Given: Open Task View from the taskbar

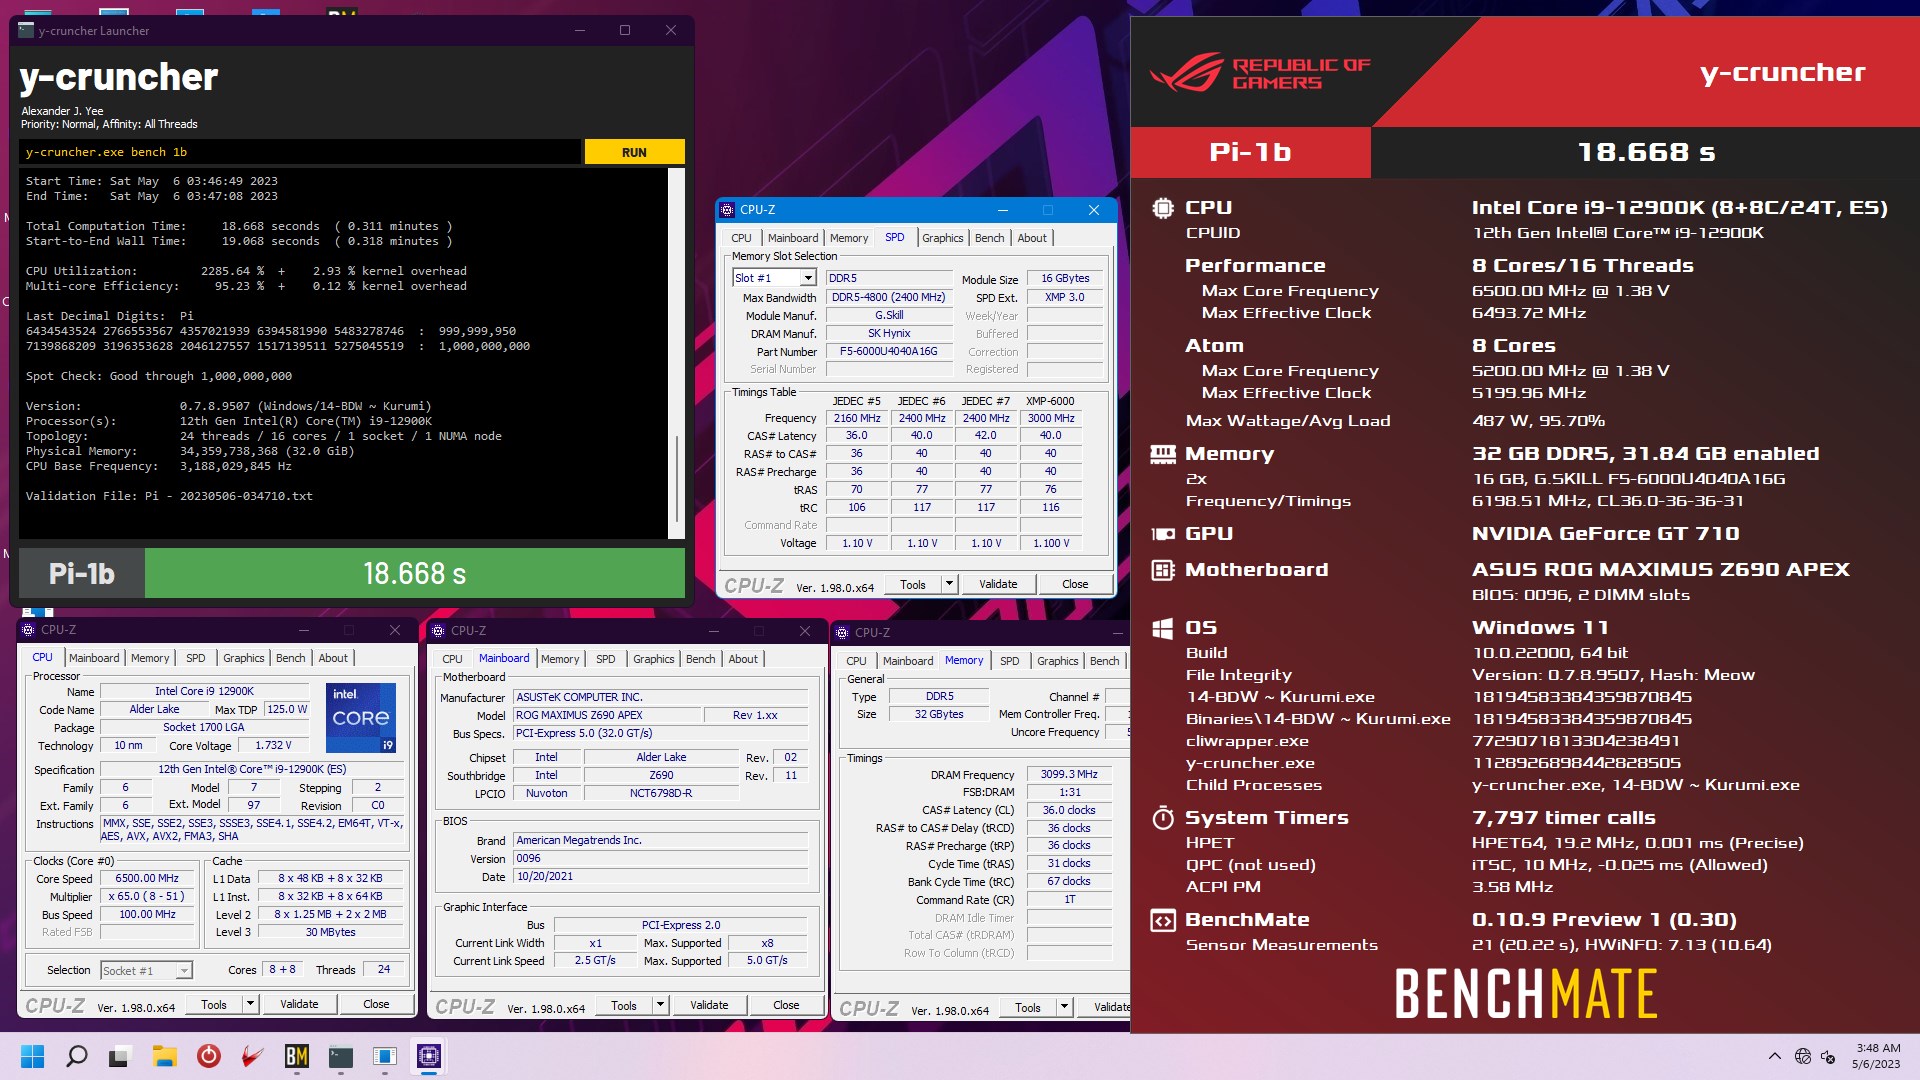Looking at the screenshot, I should 120,1056.
